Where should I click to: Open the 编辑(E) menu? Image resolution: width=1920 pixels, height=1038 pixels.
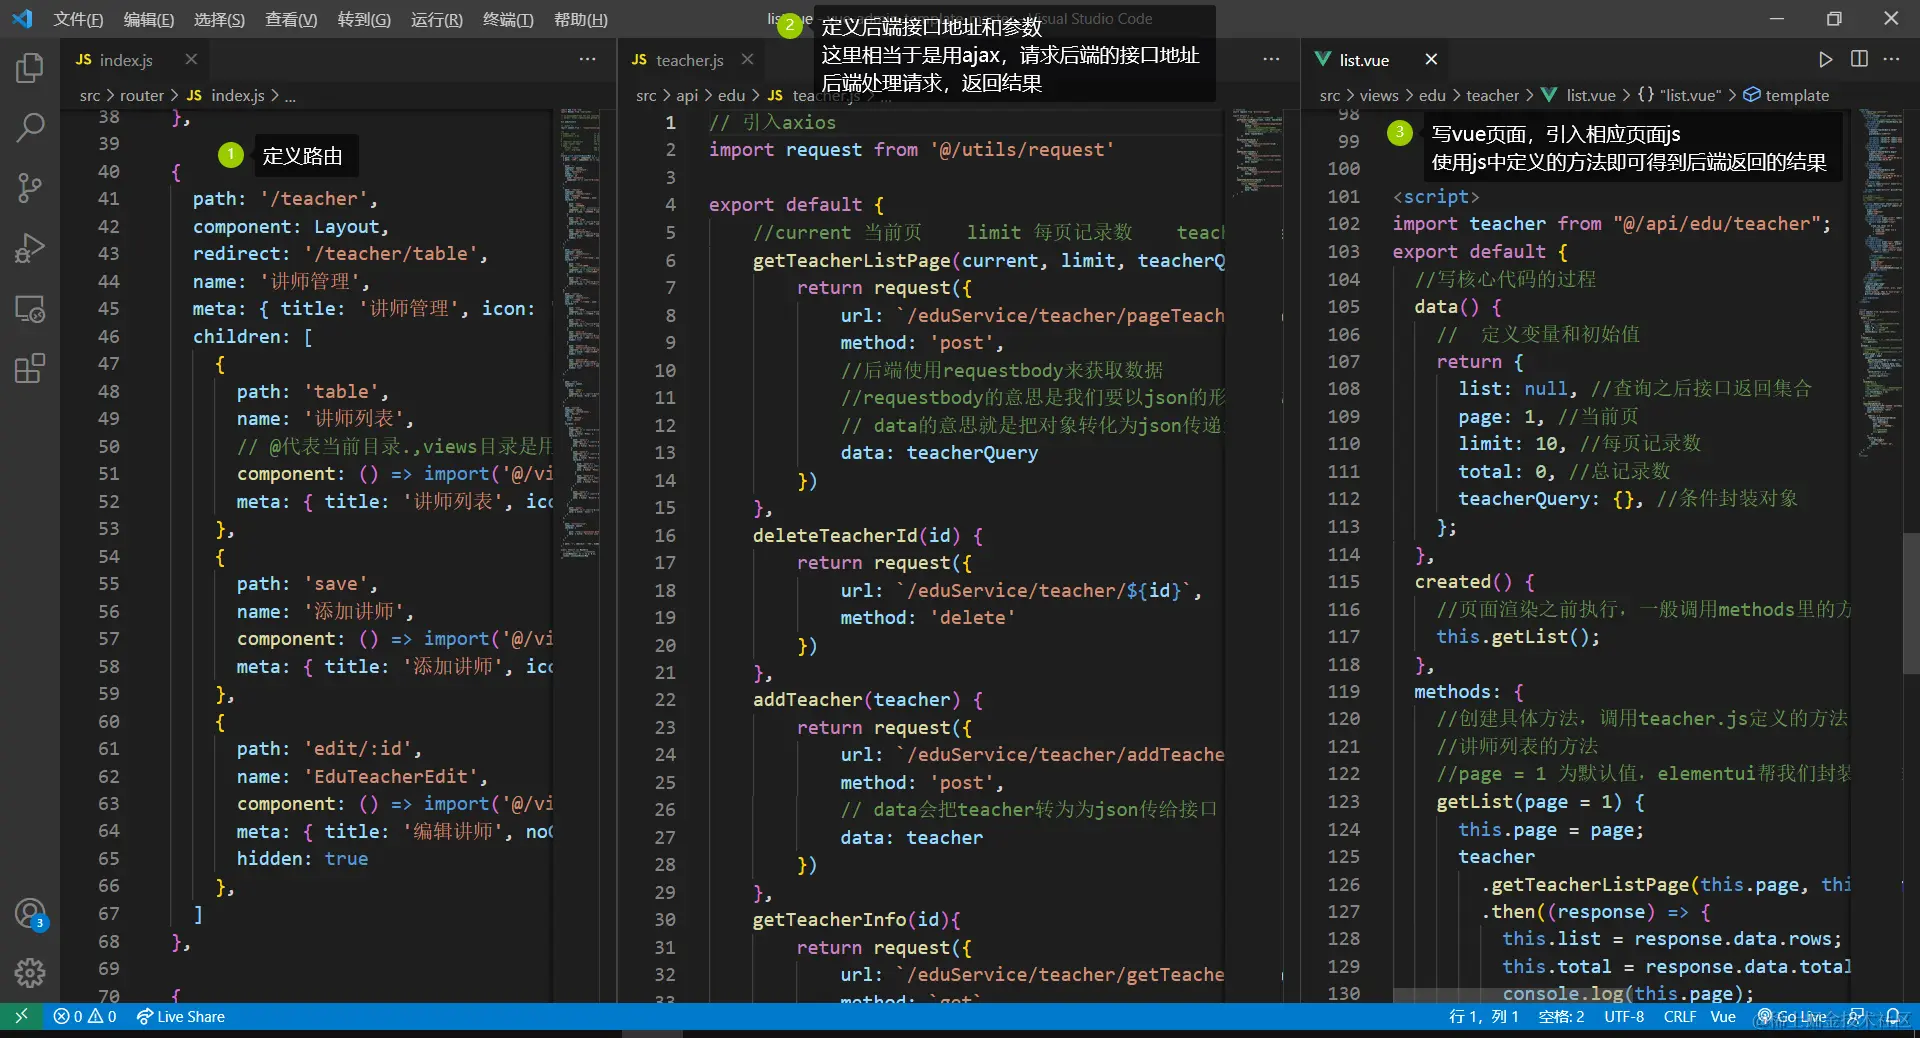pyautogui.click(x=149, y=20)
